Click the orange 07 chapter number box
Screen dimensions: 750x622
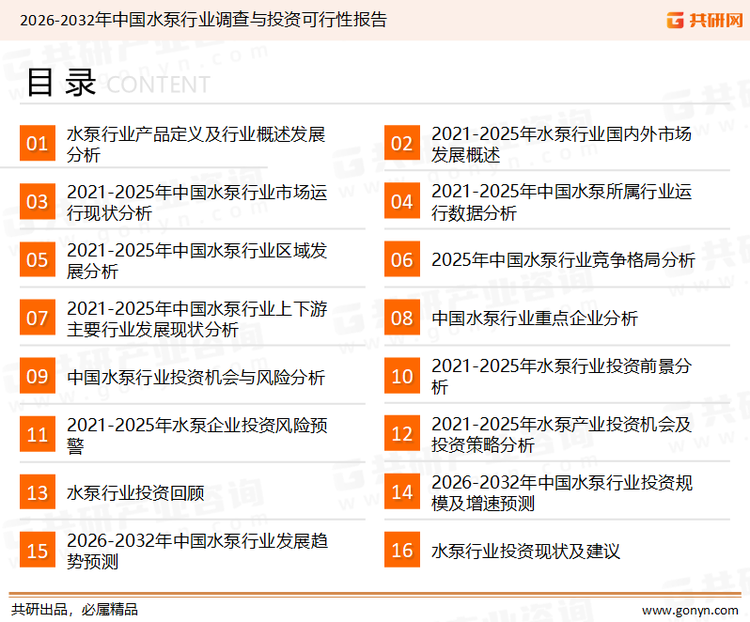(x=37, y=318)
